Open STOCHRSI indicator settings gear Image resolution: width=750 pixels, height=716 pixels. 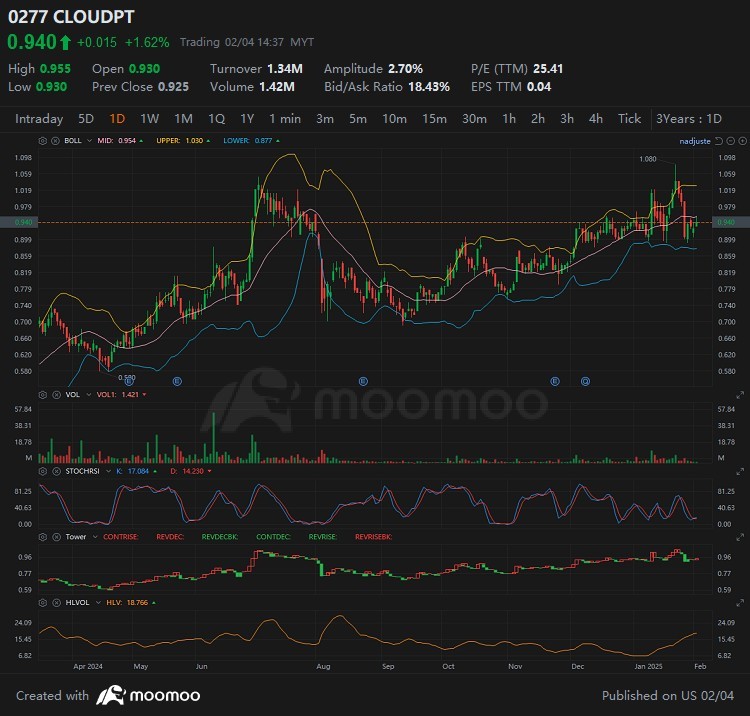(x=43, y=471)
